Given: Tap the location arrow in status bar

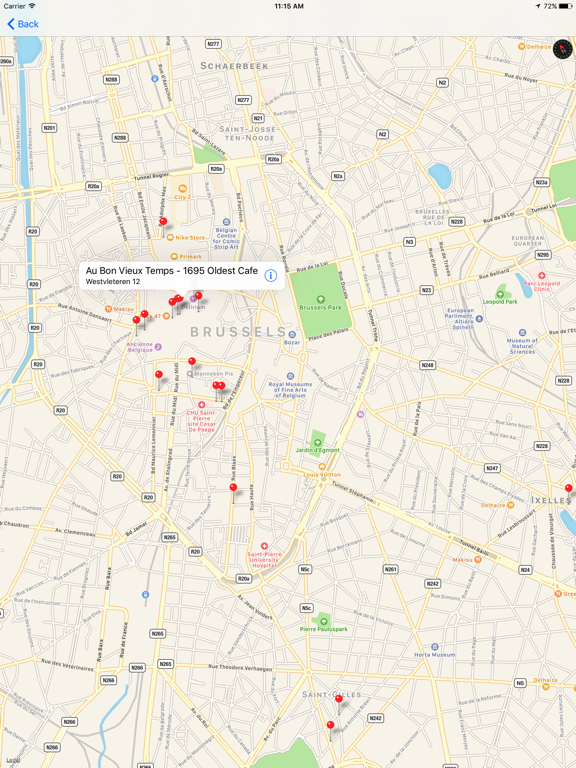Looking at the screenshot, I should (538, 6).
